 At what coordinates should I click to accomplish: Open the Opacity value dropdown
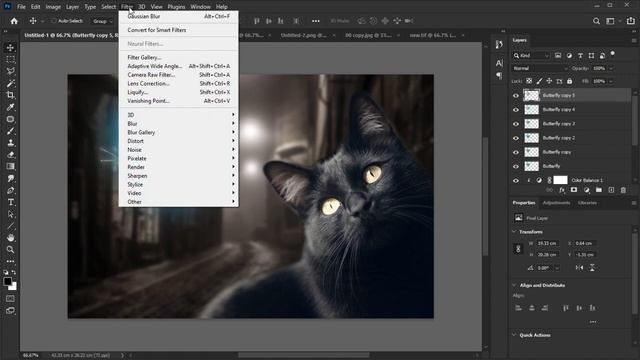coord(611,69)
